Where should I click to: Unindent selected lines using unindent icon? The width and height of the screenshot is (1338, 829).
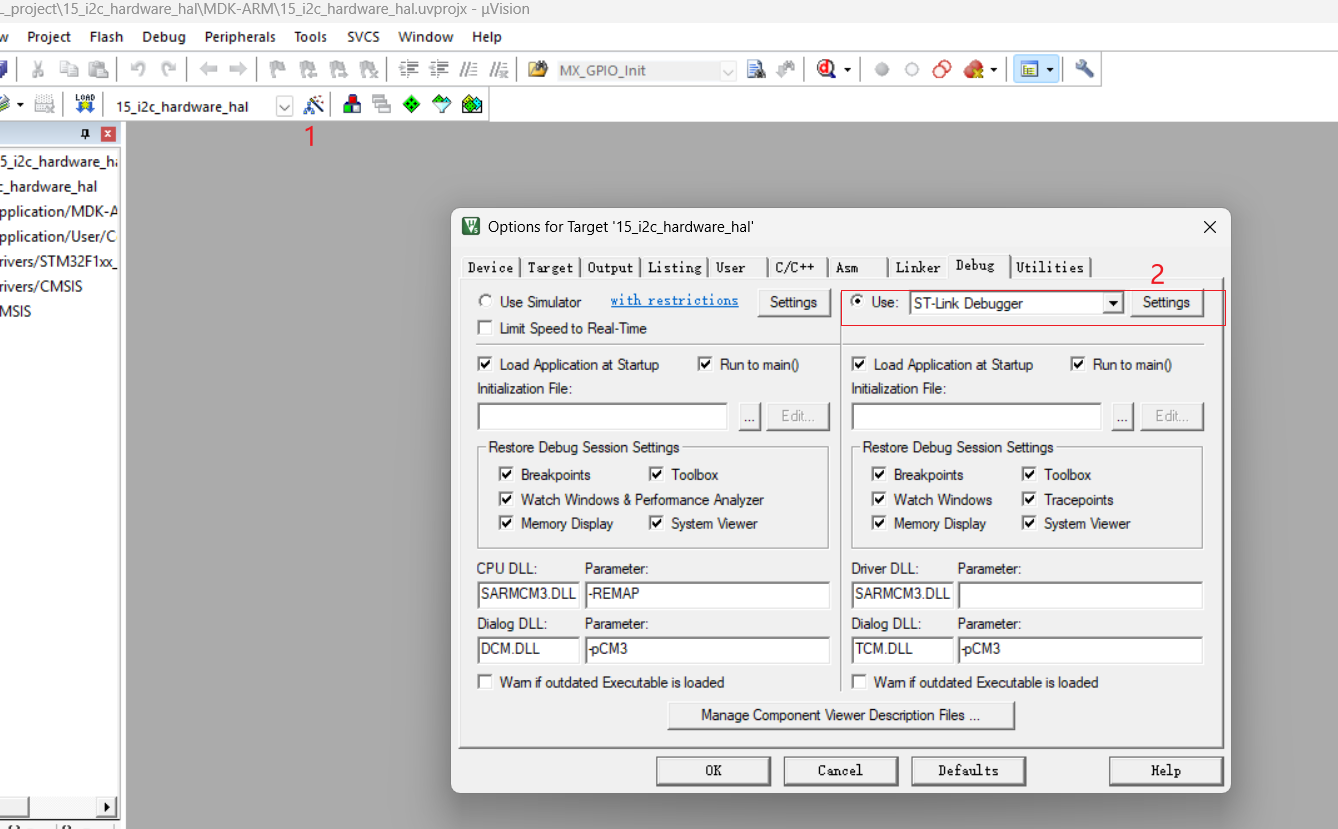point(438,70)
